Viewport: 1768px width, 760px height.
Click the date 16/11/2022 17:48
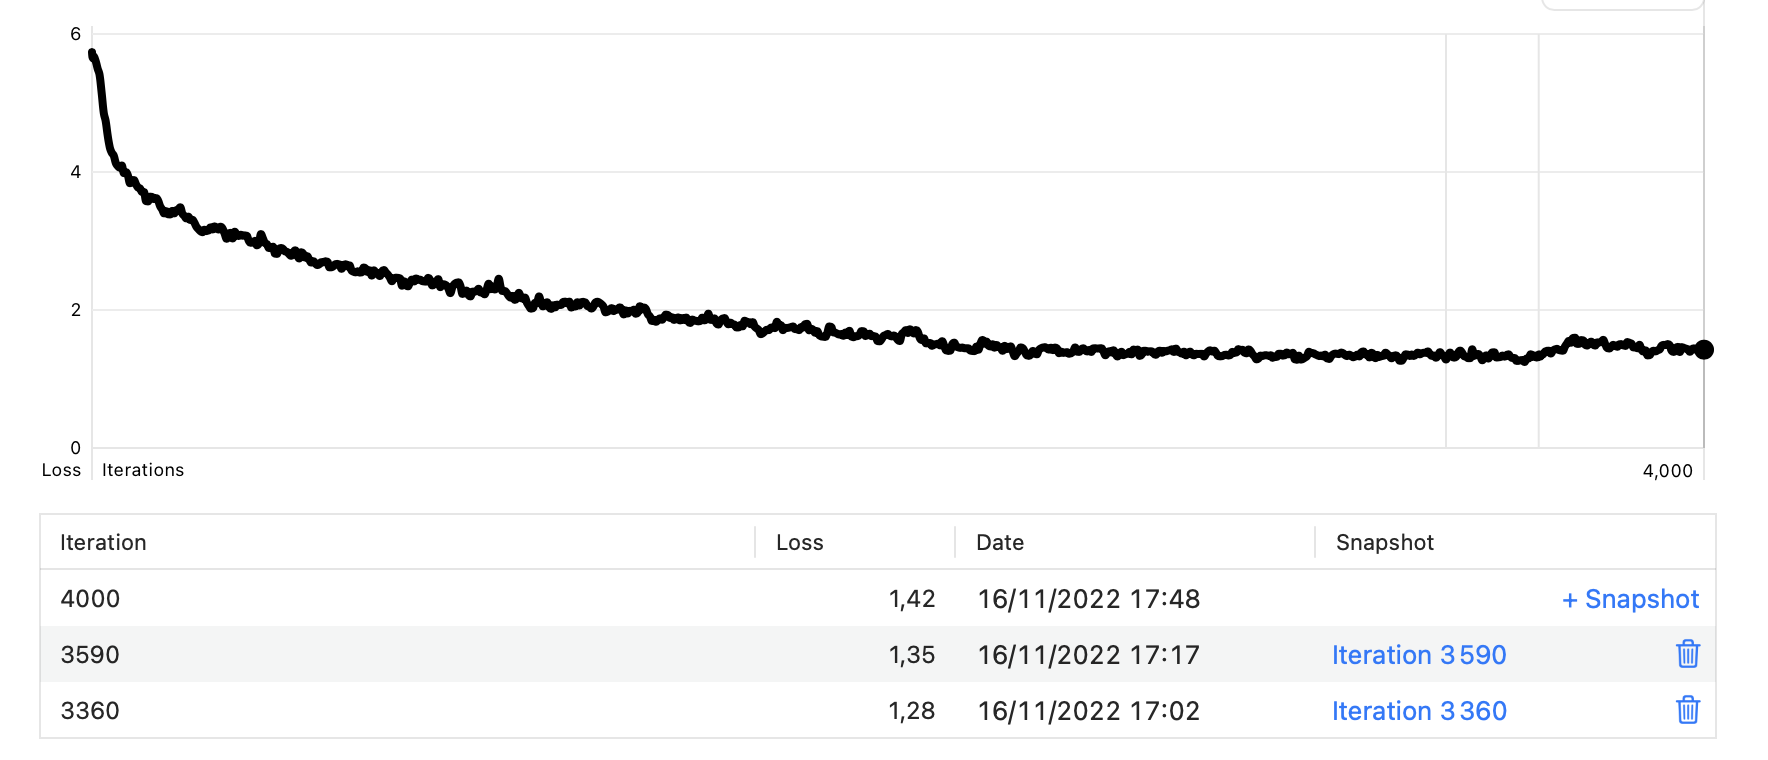click(x=1088, y=599)
